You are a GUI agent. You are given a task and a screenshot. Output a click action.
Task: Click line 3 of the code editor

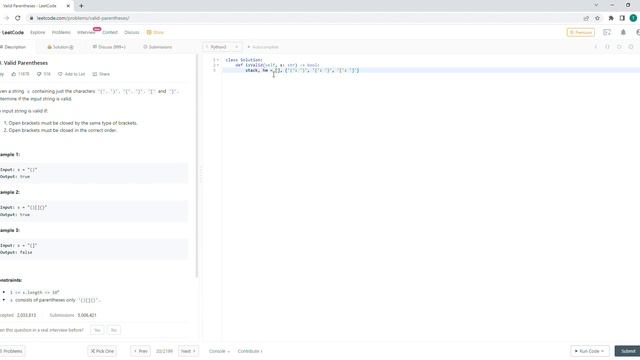pyautogui.click(x=431, y=70)
